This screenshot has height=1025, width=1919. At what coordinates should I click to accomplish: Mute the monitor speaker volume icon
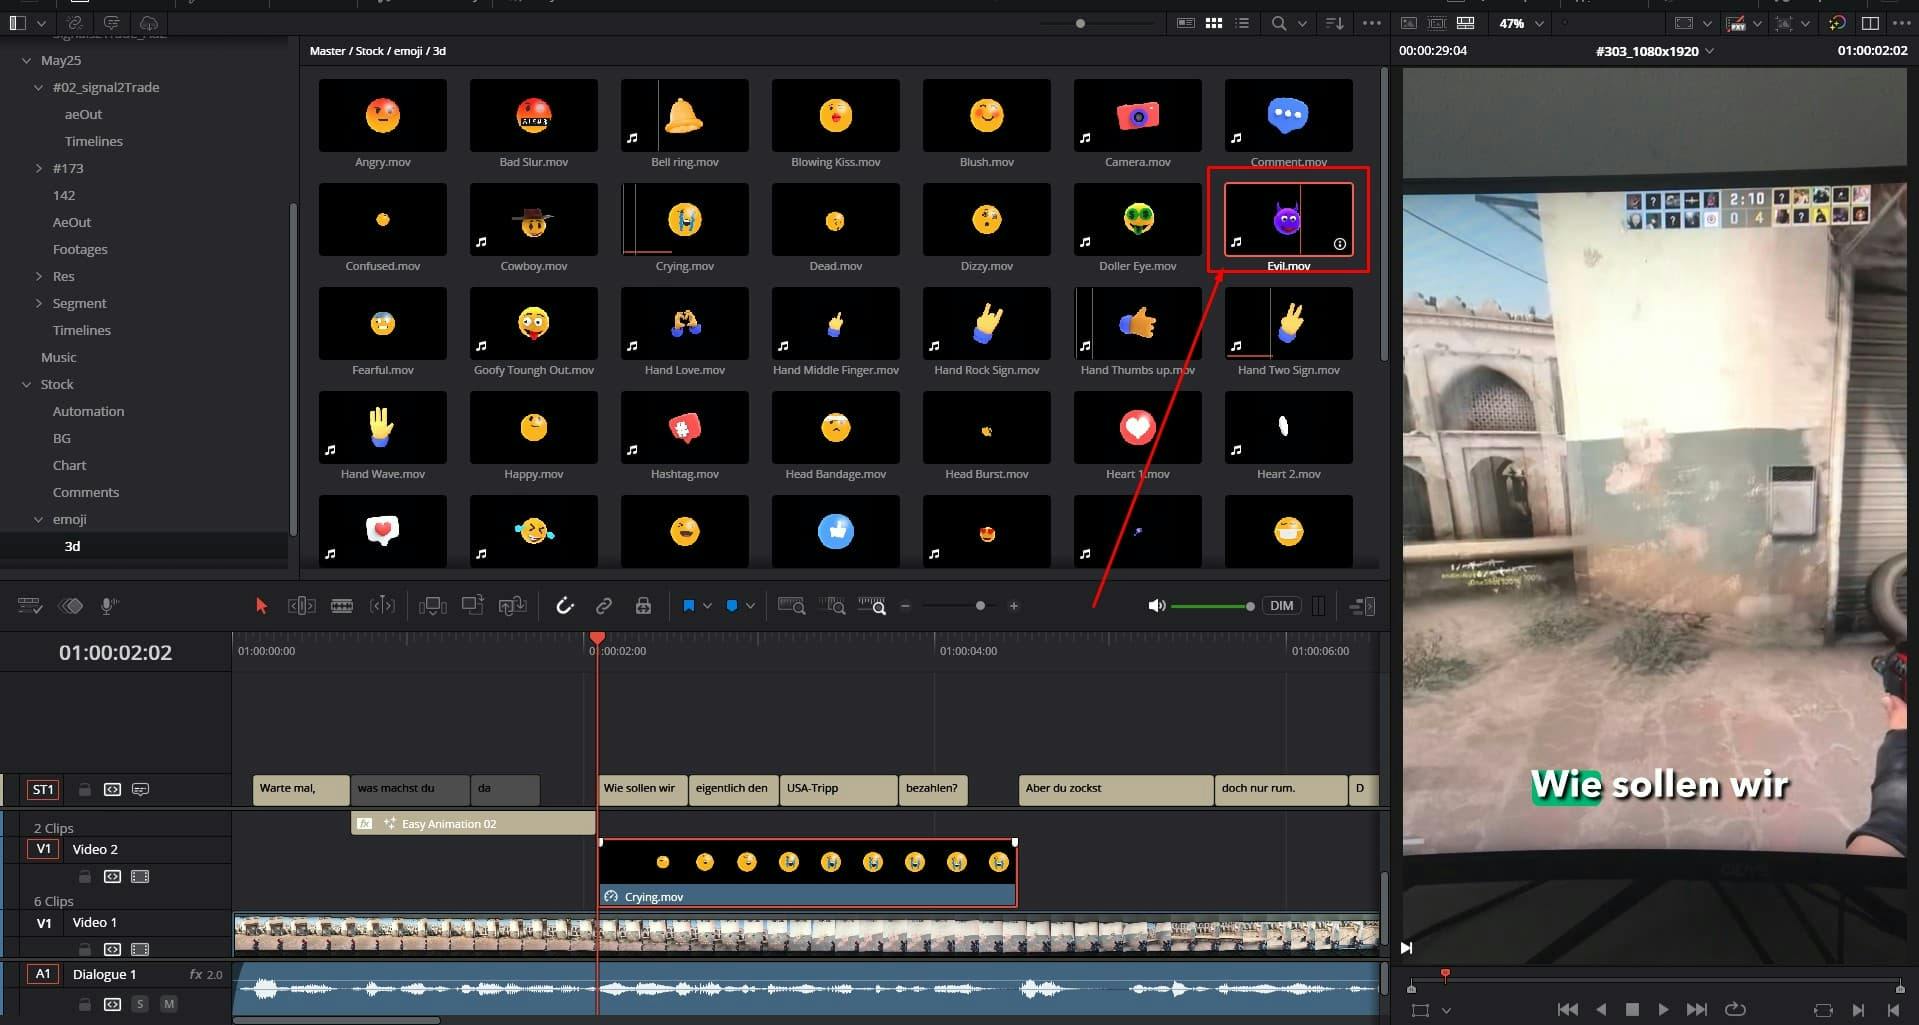[x=1157, y=606]
